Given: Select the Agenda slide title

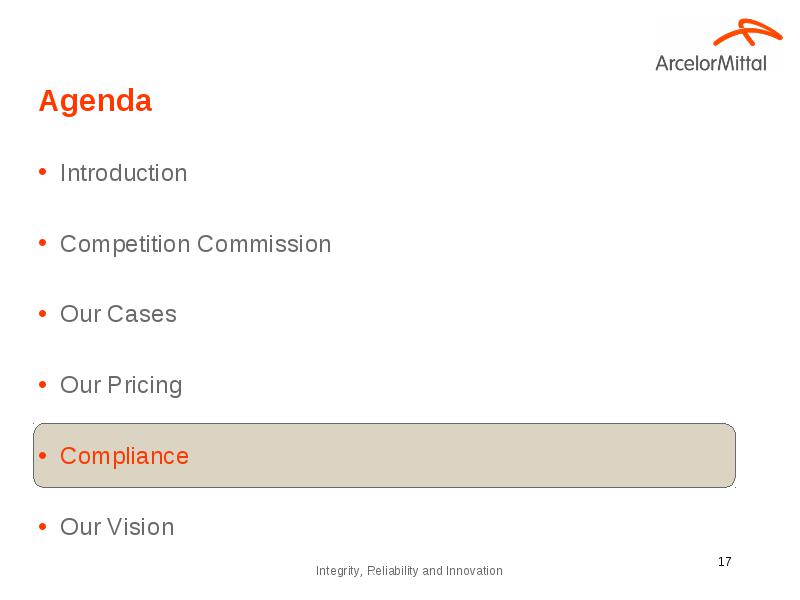Looking at the screenshot, I should coord(95,101).
